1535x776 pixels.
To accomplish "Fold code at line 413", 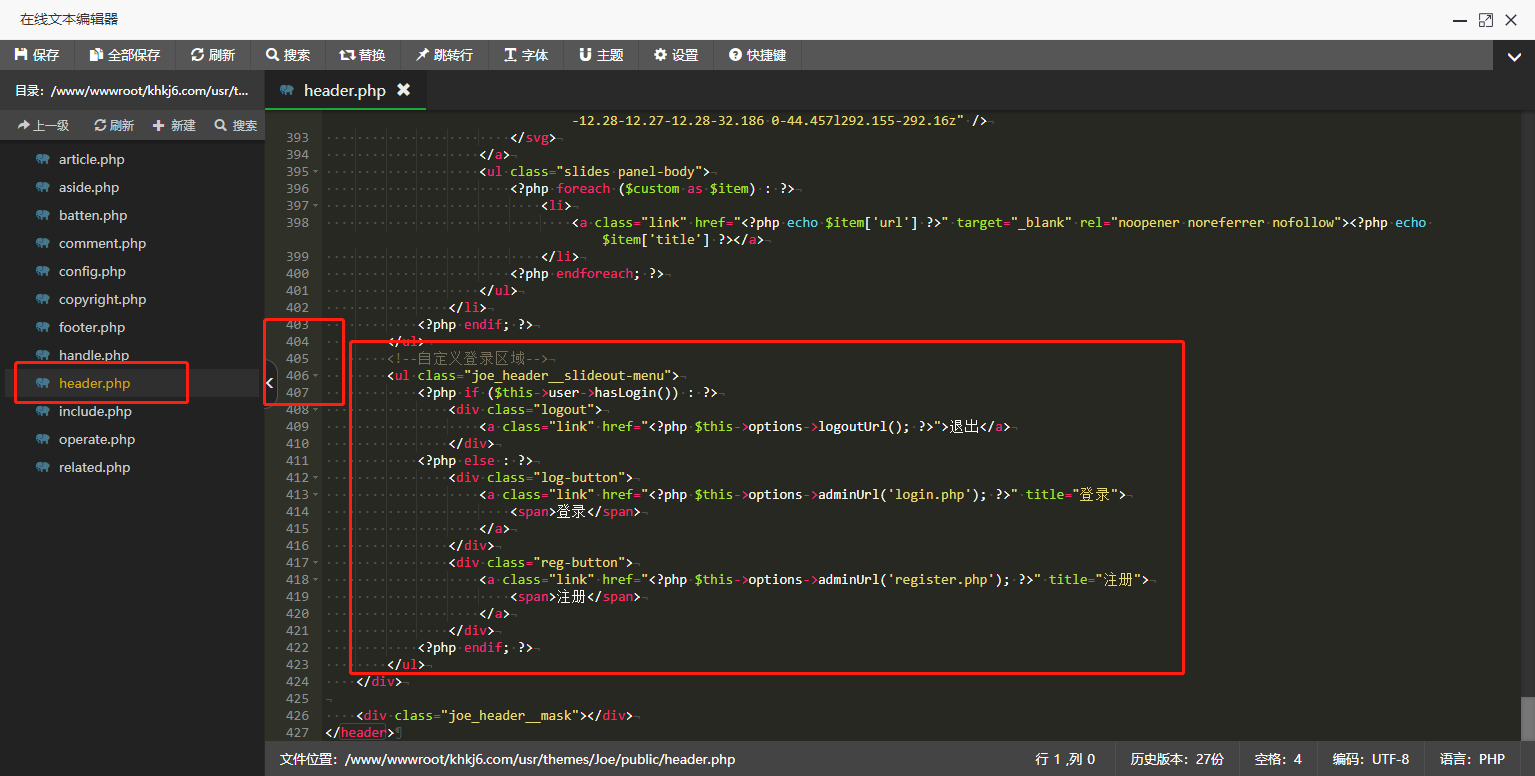I will [316, 495].
